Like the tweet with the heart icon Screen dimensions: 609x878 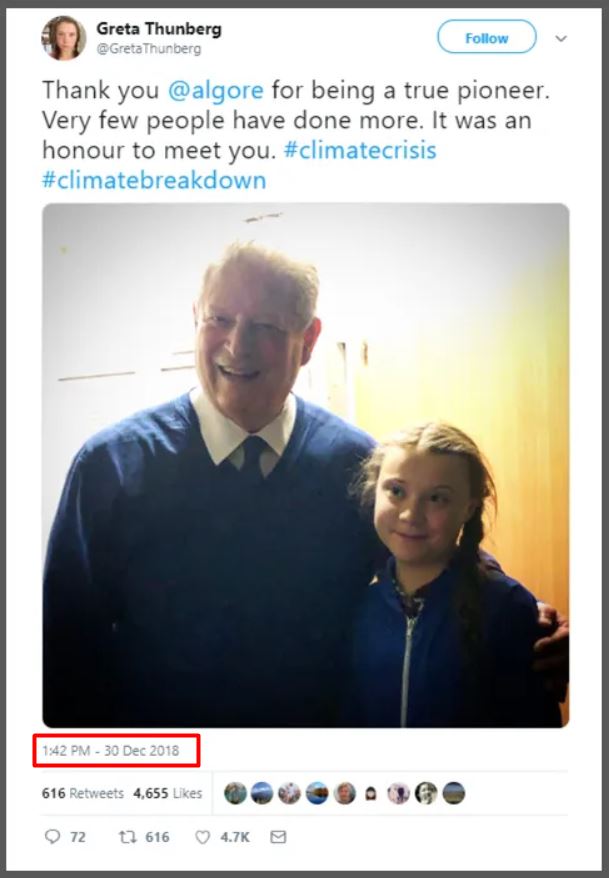(x=205, y=837)
